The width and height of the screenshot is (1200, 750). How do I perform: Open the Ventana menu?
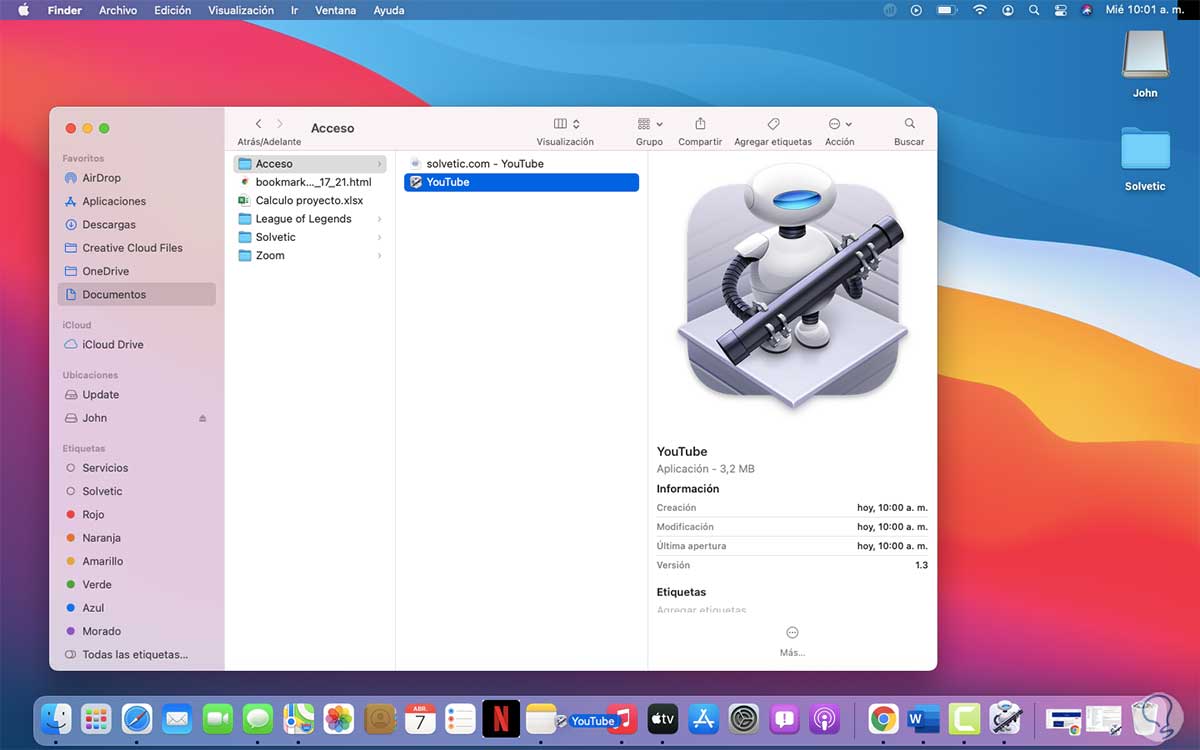(336, 10)
